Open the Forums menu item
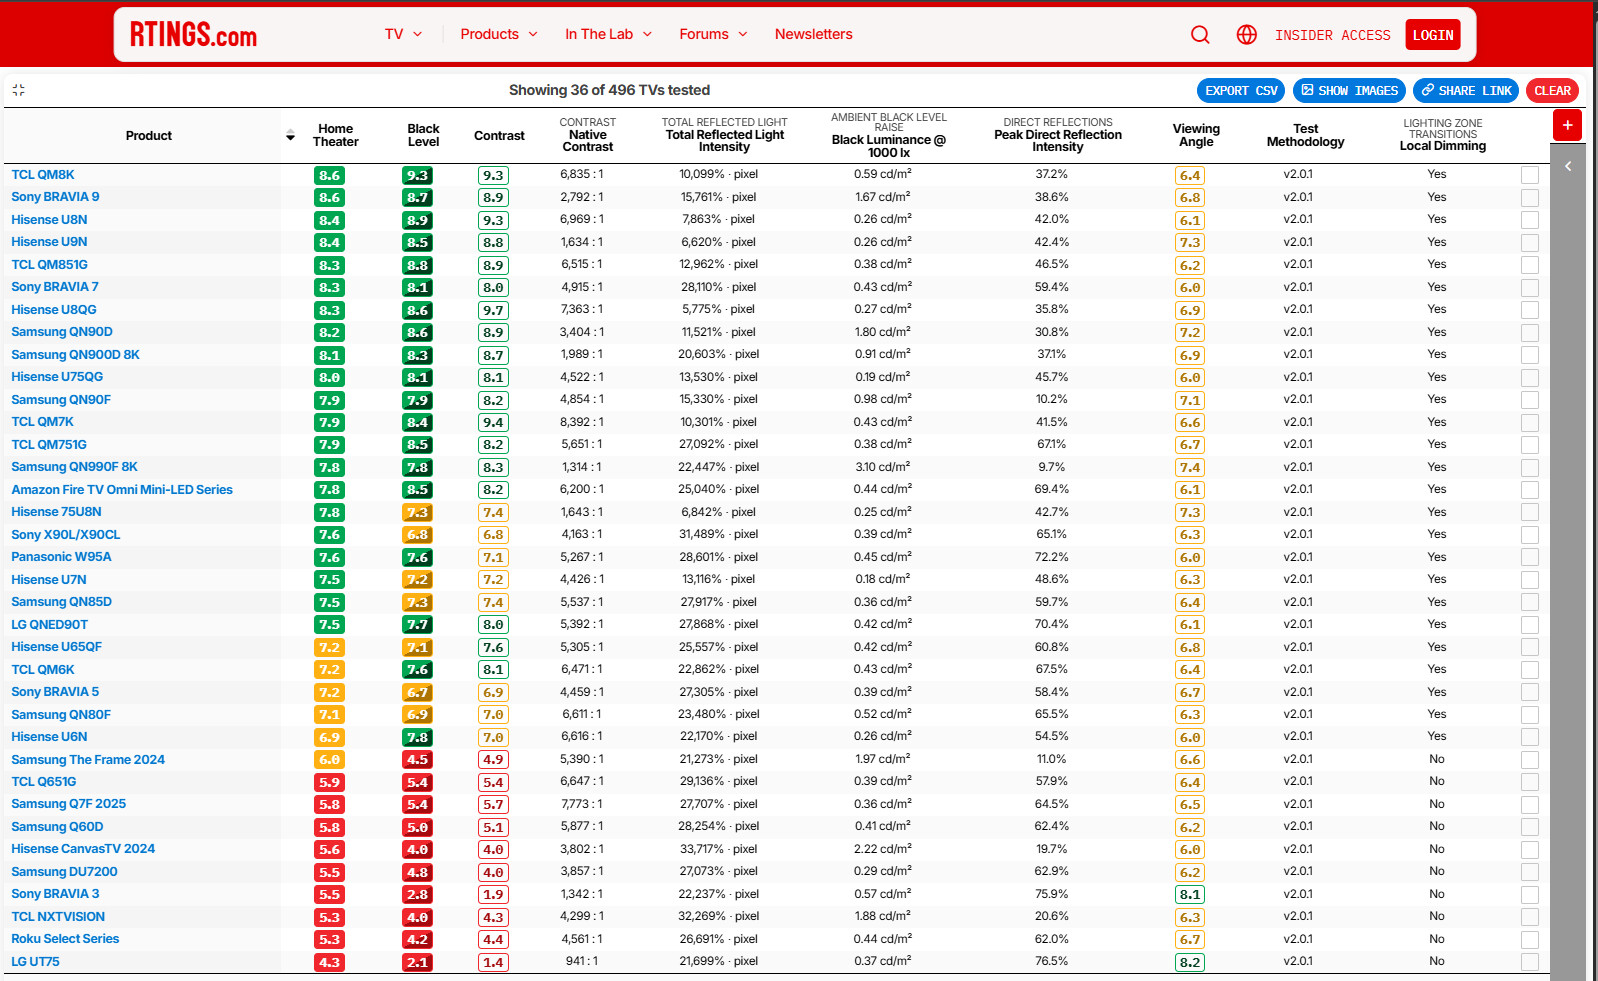 click(x=713, y=34)
